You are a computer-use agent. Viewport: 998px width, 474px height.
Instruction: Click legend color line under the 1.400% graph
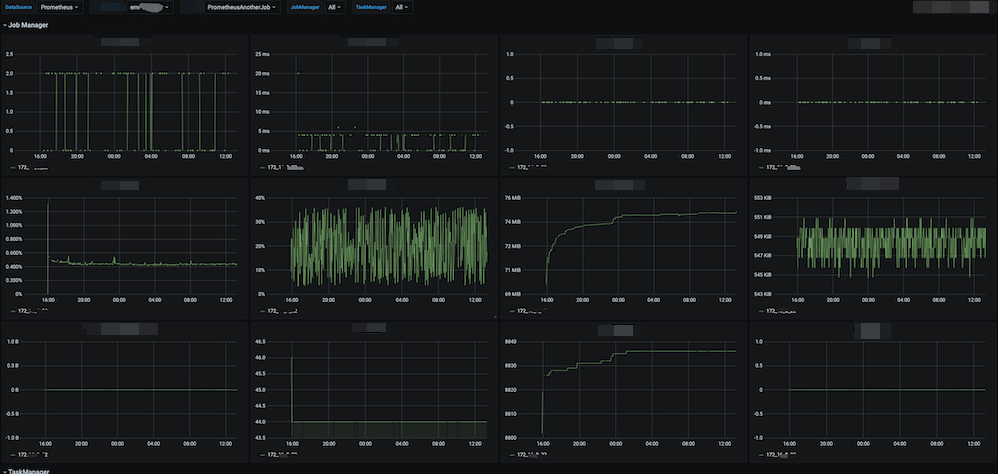pyautogui.click(x=11, y=311)
